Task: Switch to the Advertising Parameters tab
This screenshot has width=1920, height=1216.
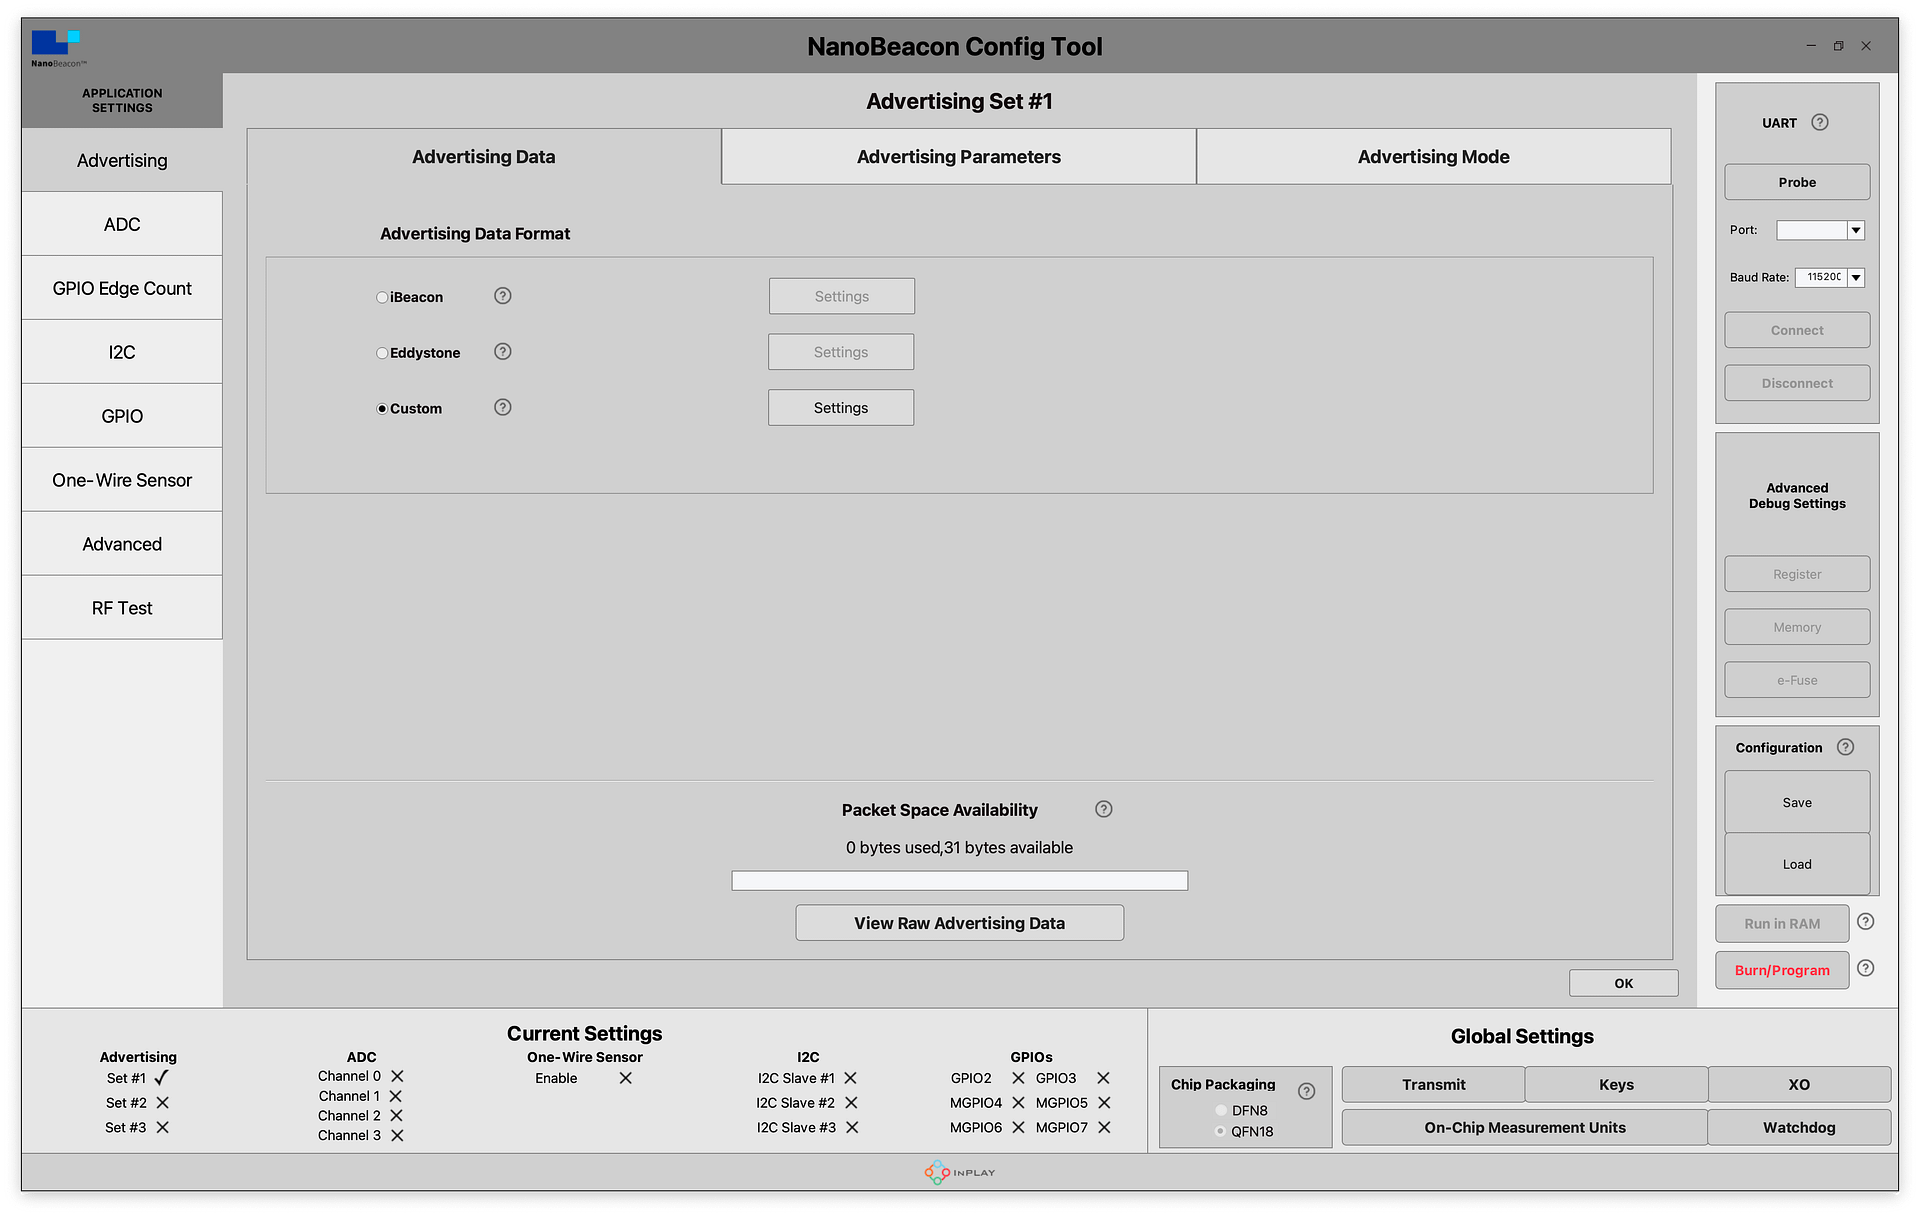Action: (957, 156)
